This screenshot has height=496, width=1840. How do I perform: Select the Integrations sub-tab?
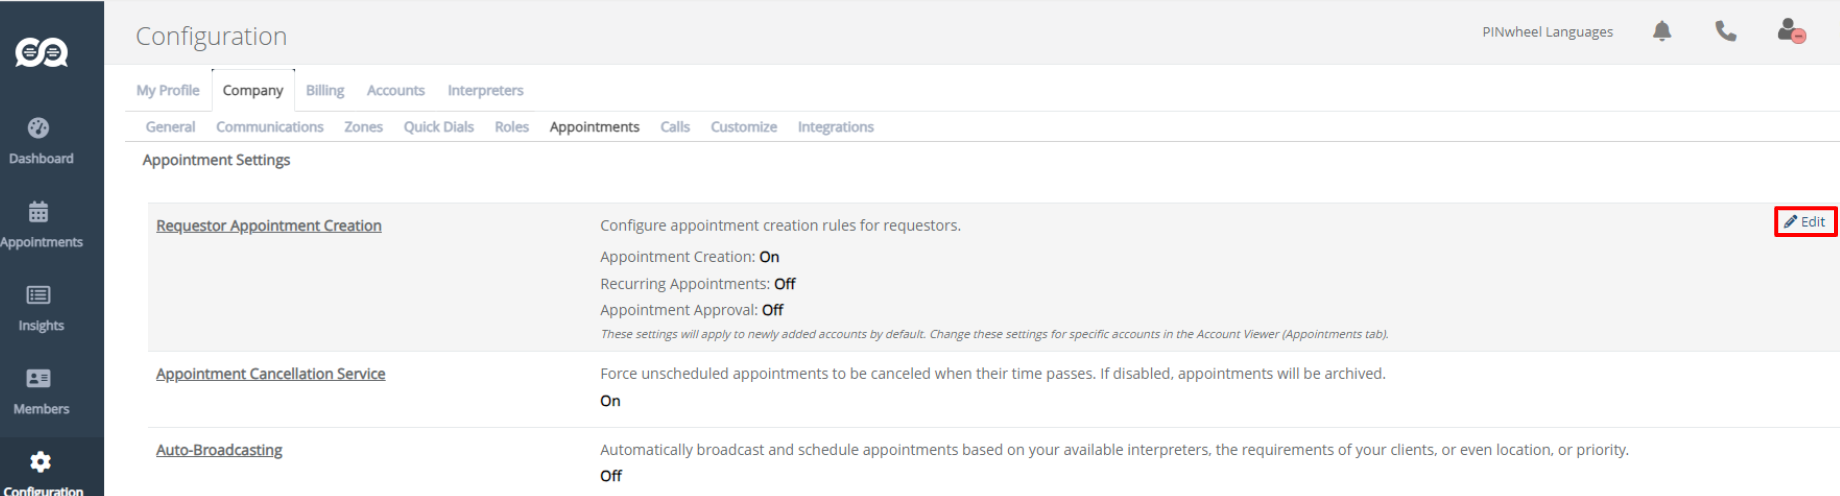click(x=836, y=127)
